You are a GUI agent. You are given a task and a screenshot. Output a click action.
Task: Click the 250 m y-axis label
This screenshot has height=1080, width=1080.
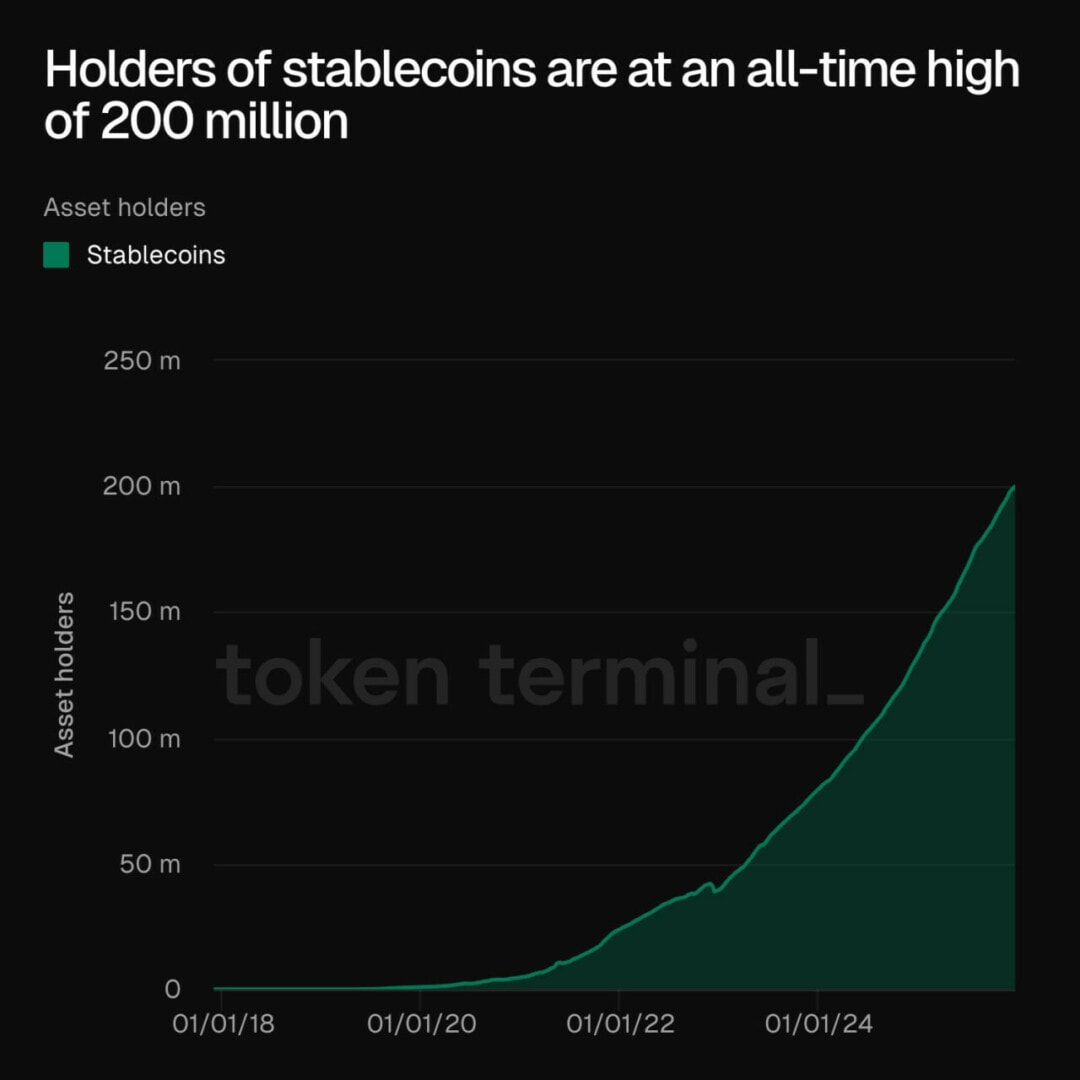click(142, 360)
